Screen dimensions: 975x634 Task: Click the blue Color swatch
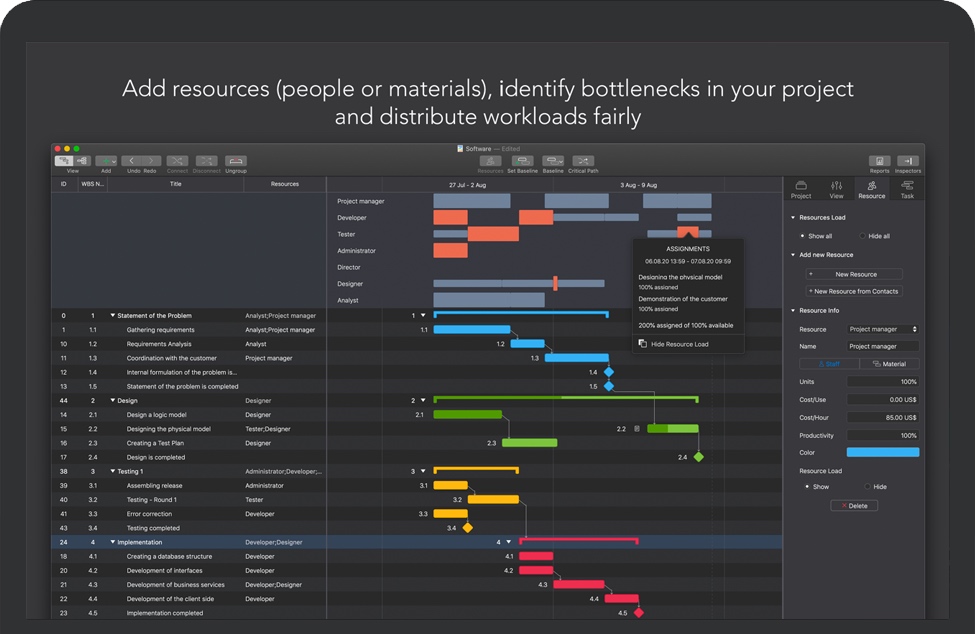point(882,453)
